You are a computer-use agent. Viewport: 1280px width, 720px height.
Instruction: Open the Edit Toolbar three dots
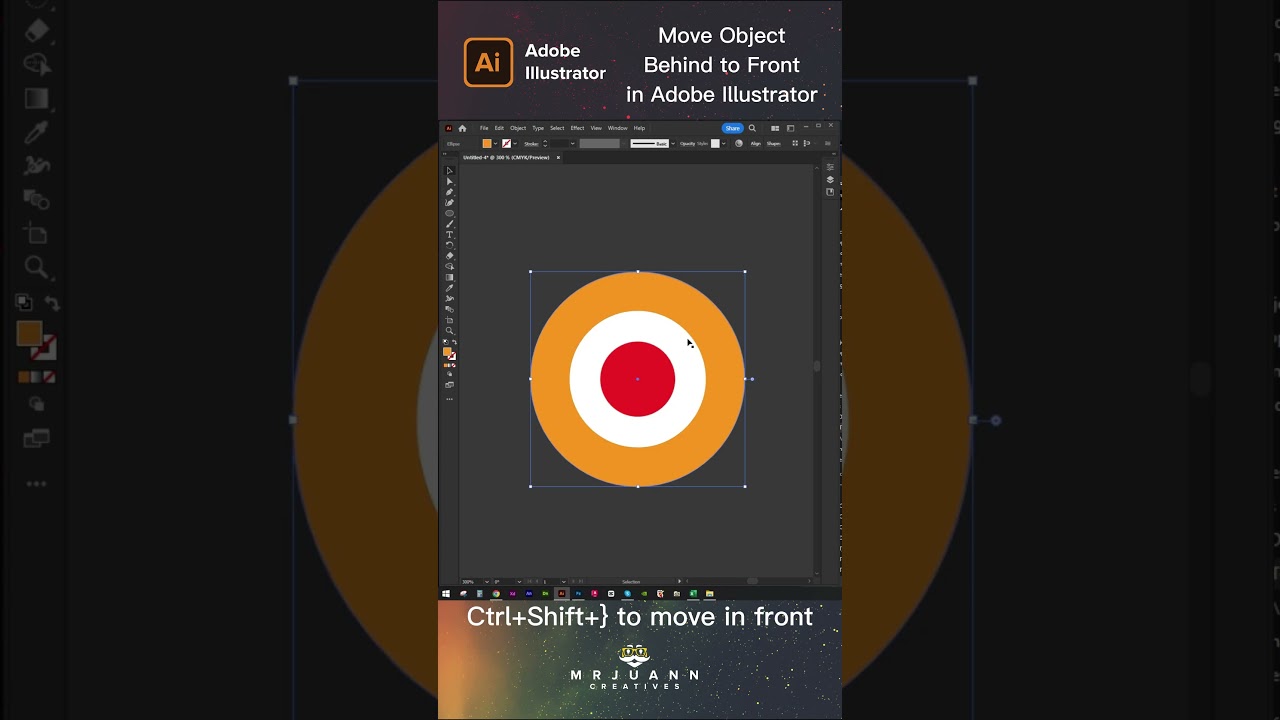[449, 399]
